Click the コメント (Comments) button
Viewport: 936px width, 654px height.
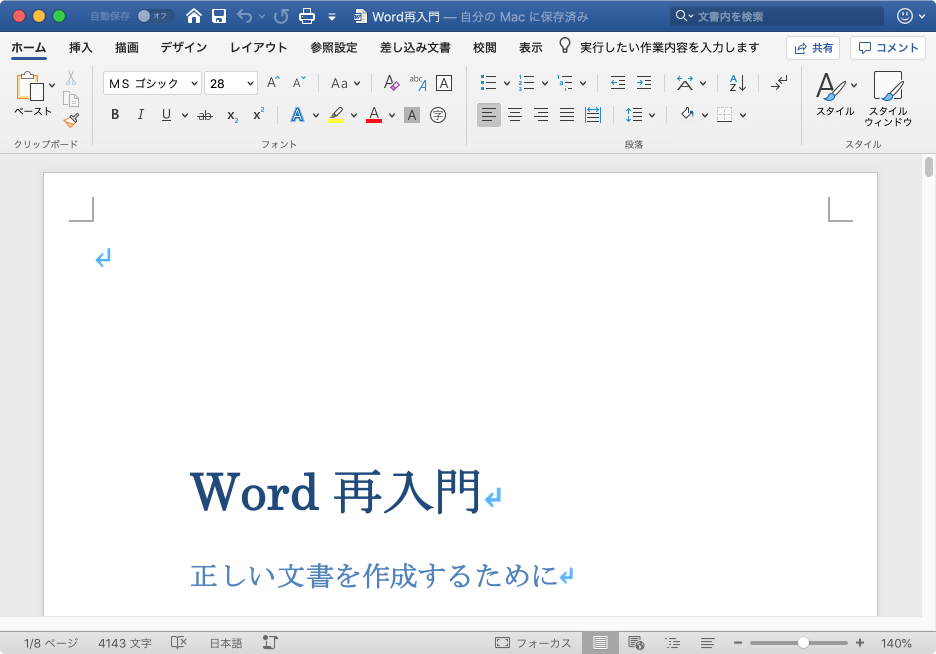click(x=887, y=47)
